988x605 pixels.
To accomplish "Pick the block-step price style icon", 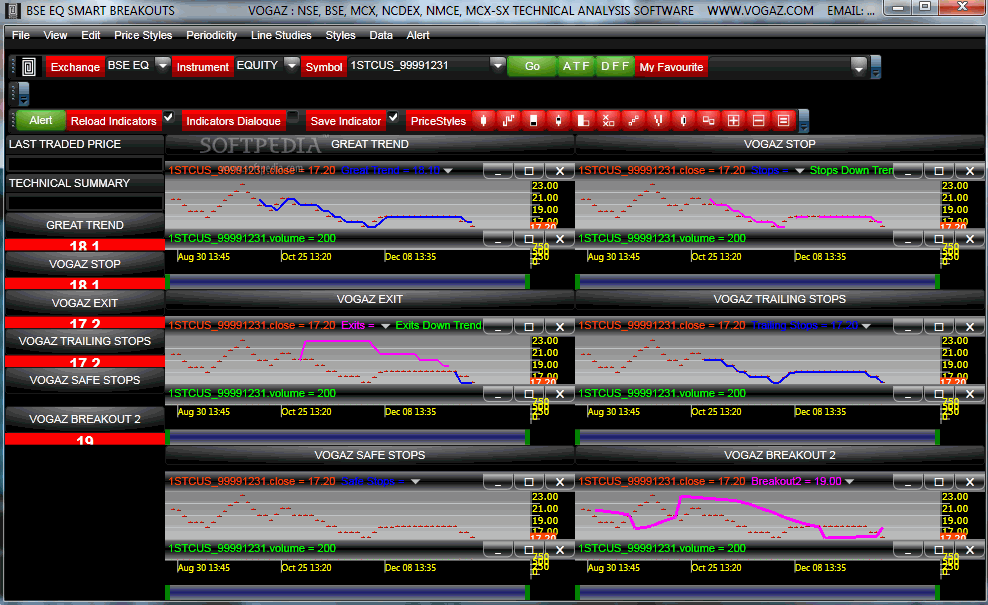I will pyautogui.click(x=583, y=120).
